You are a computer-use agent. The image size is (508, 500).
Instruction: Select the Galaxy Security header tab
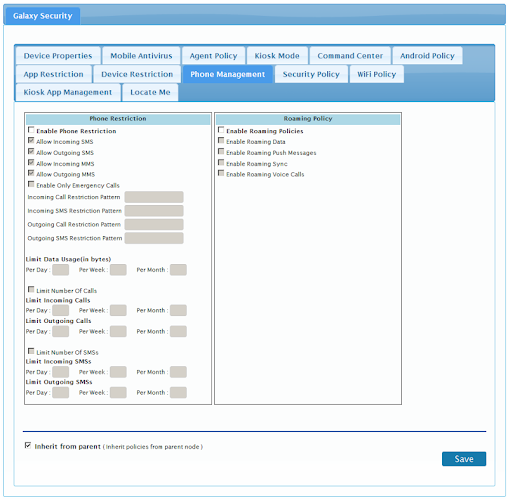point(42,16)
